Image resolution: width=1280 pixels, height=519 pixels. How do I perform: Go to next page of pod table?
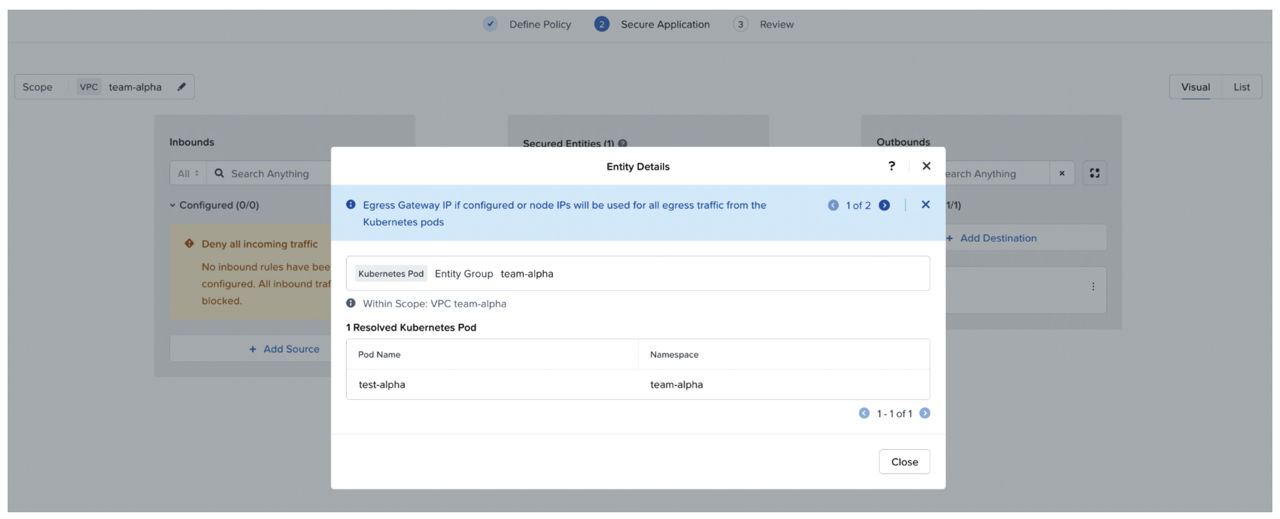tap(925, 413)
